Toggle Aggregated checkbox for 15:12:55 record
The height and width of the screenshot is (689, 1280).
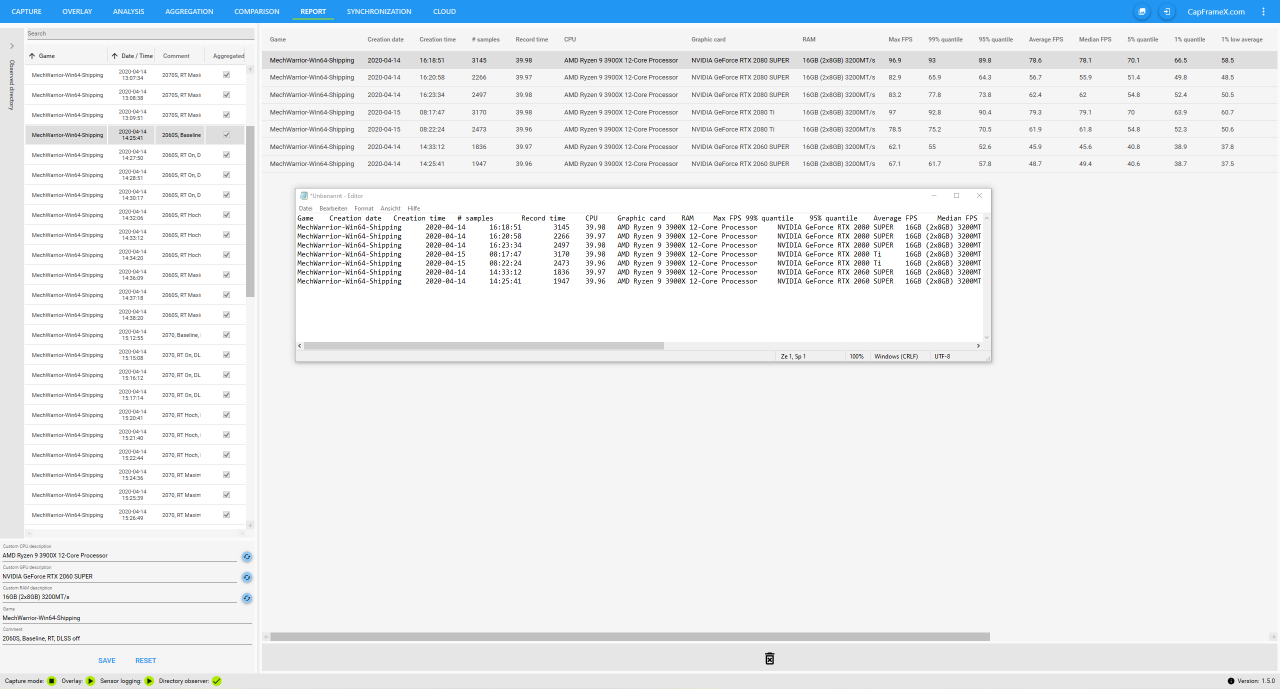point(227,335)
